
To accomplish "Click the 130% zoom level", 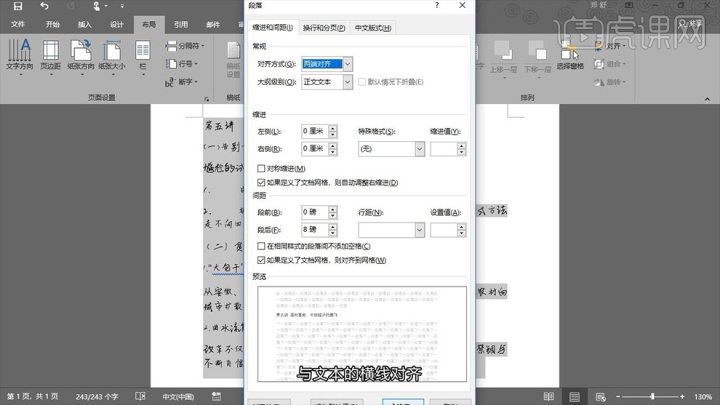I will [703, 396].
